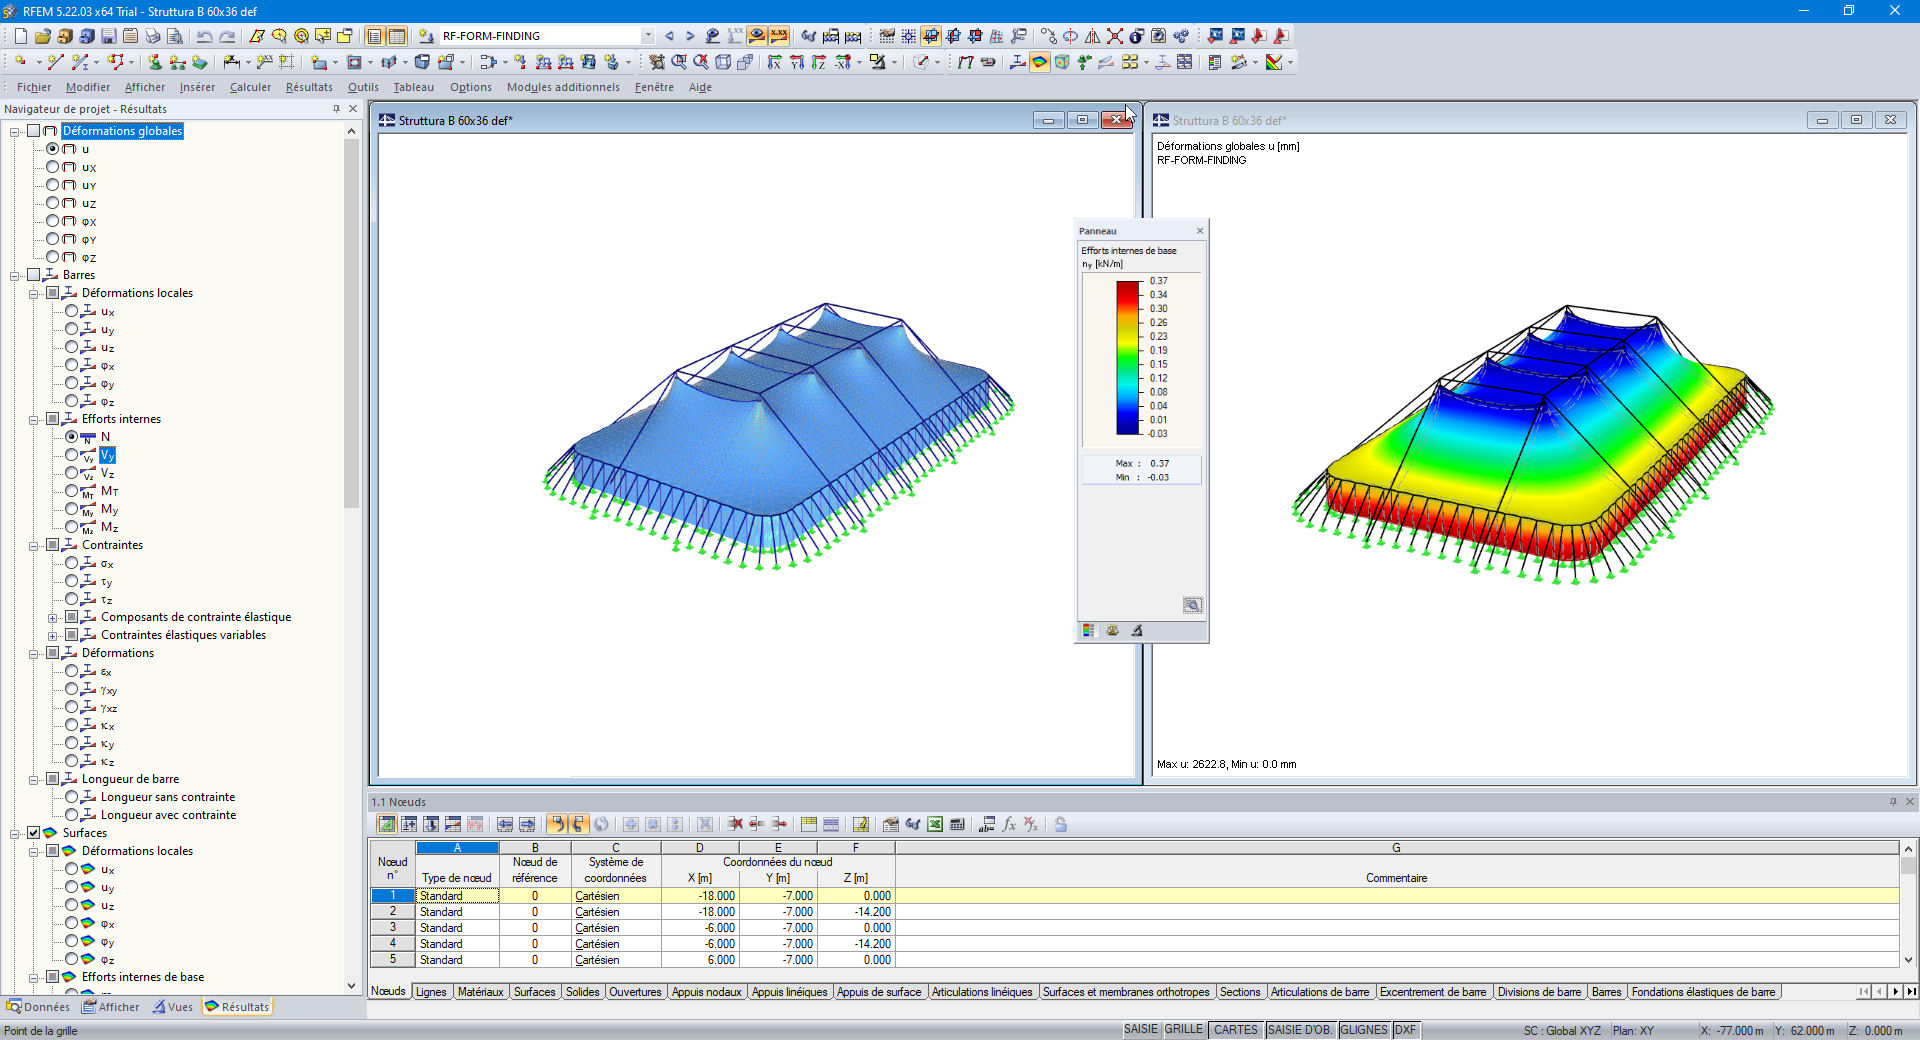Screen dimensions: 1920x1040
Task: Select the Cartésien cell of node 2
Action: [597, 911]
